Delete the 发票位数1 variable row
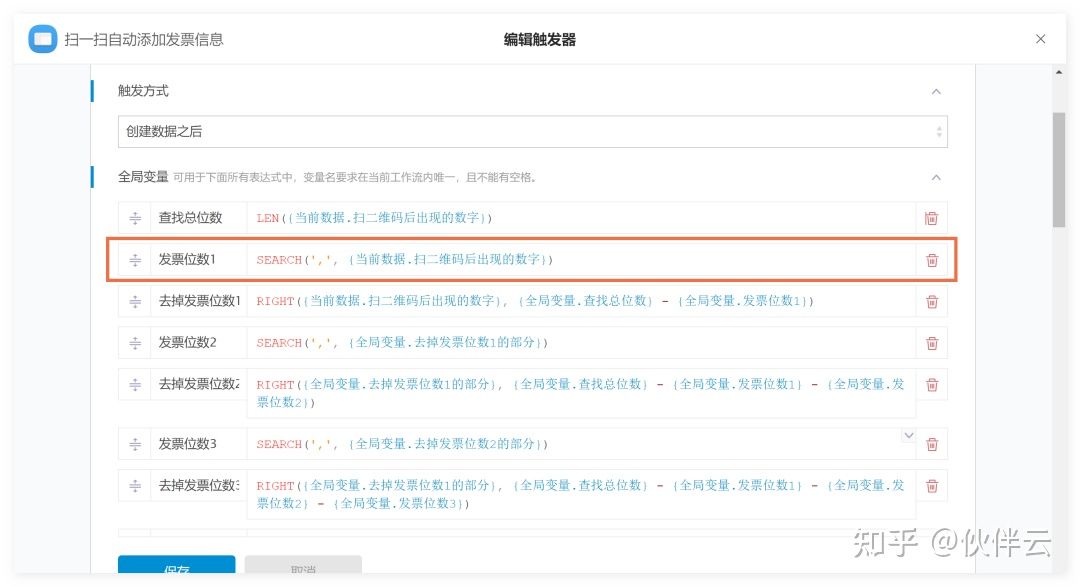This screenshot has height=587, width=1080. (932, 260)
